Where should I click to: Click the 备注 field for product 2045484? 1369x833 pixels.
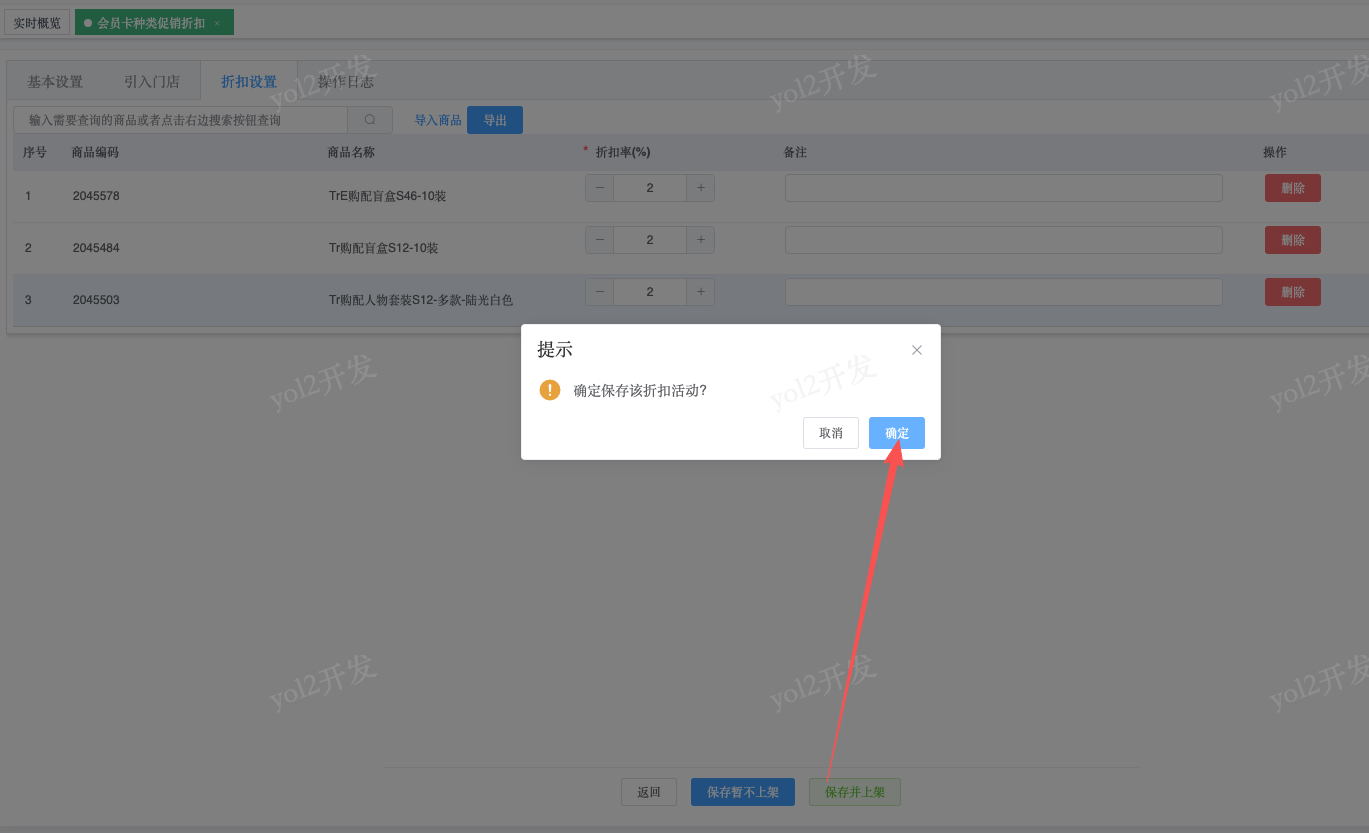pyautogui.click(x=1004, y=240)
